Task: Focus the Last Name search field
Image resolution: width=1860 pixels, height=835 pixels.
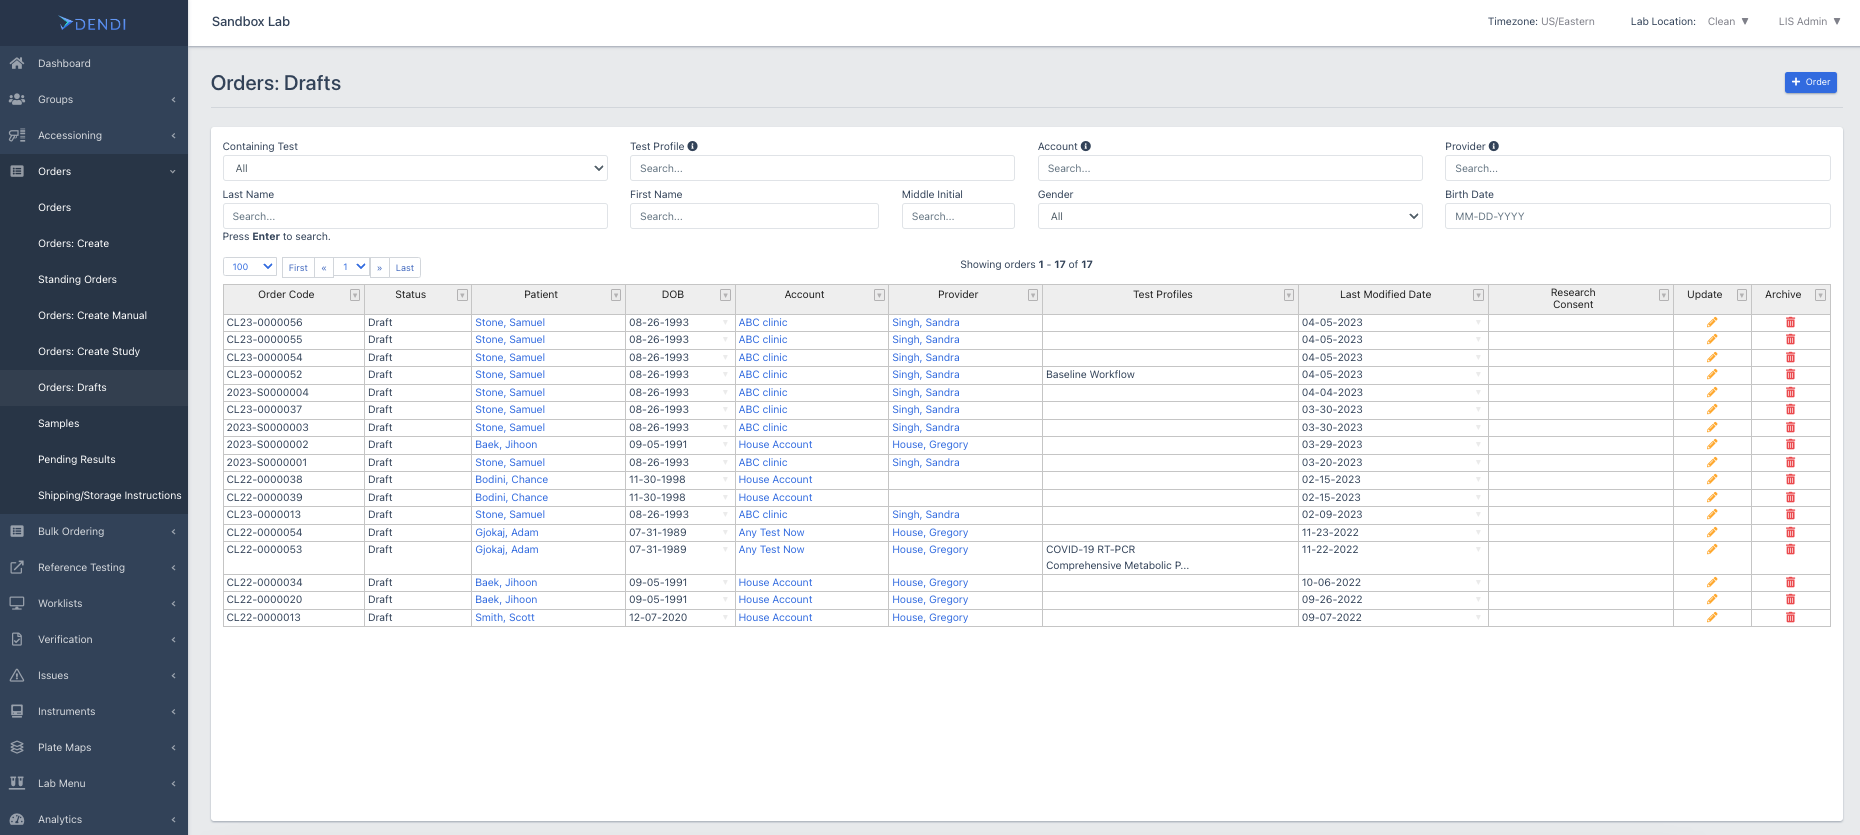Action: click(415, 216)
